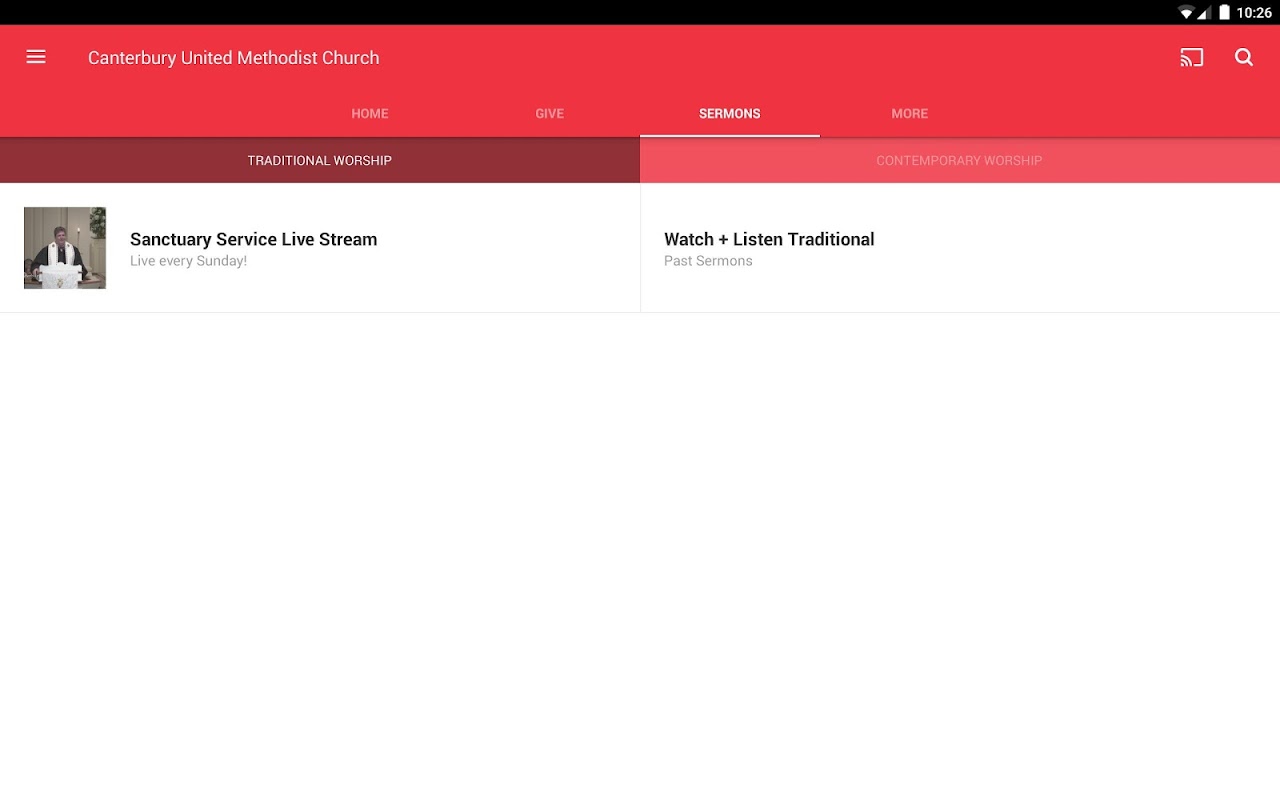This screenshot has height=800, width=1280.
Task: Switch to the Home tab
Action: click(x=370, y=114)
